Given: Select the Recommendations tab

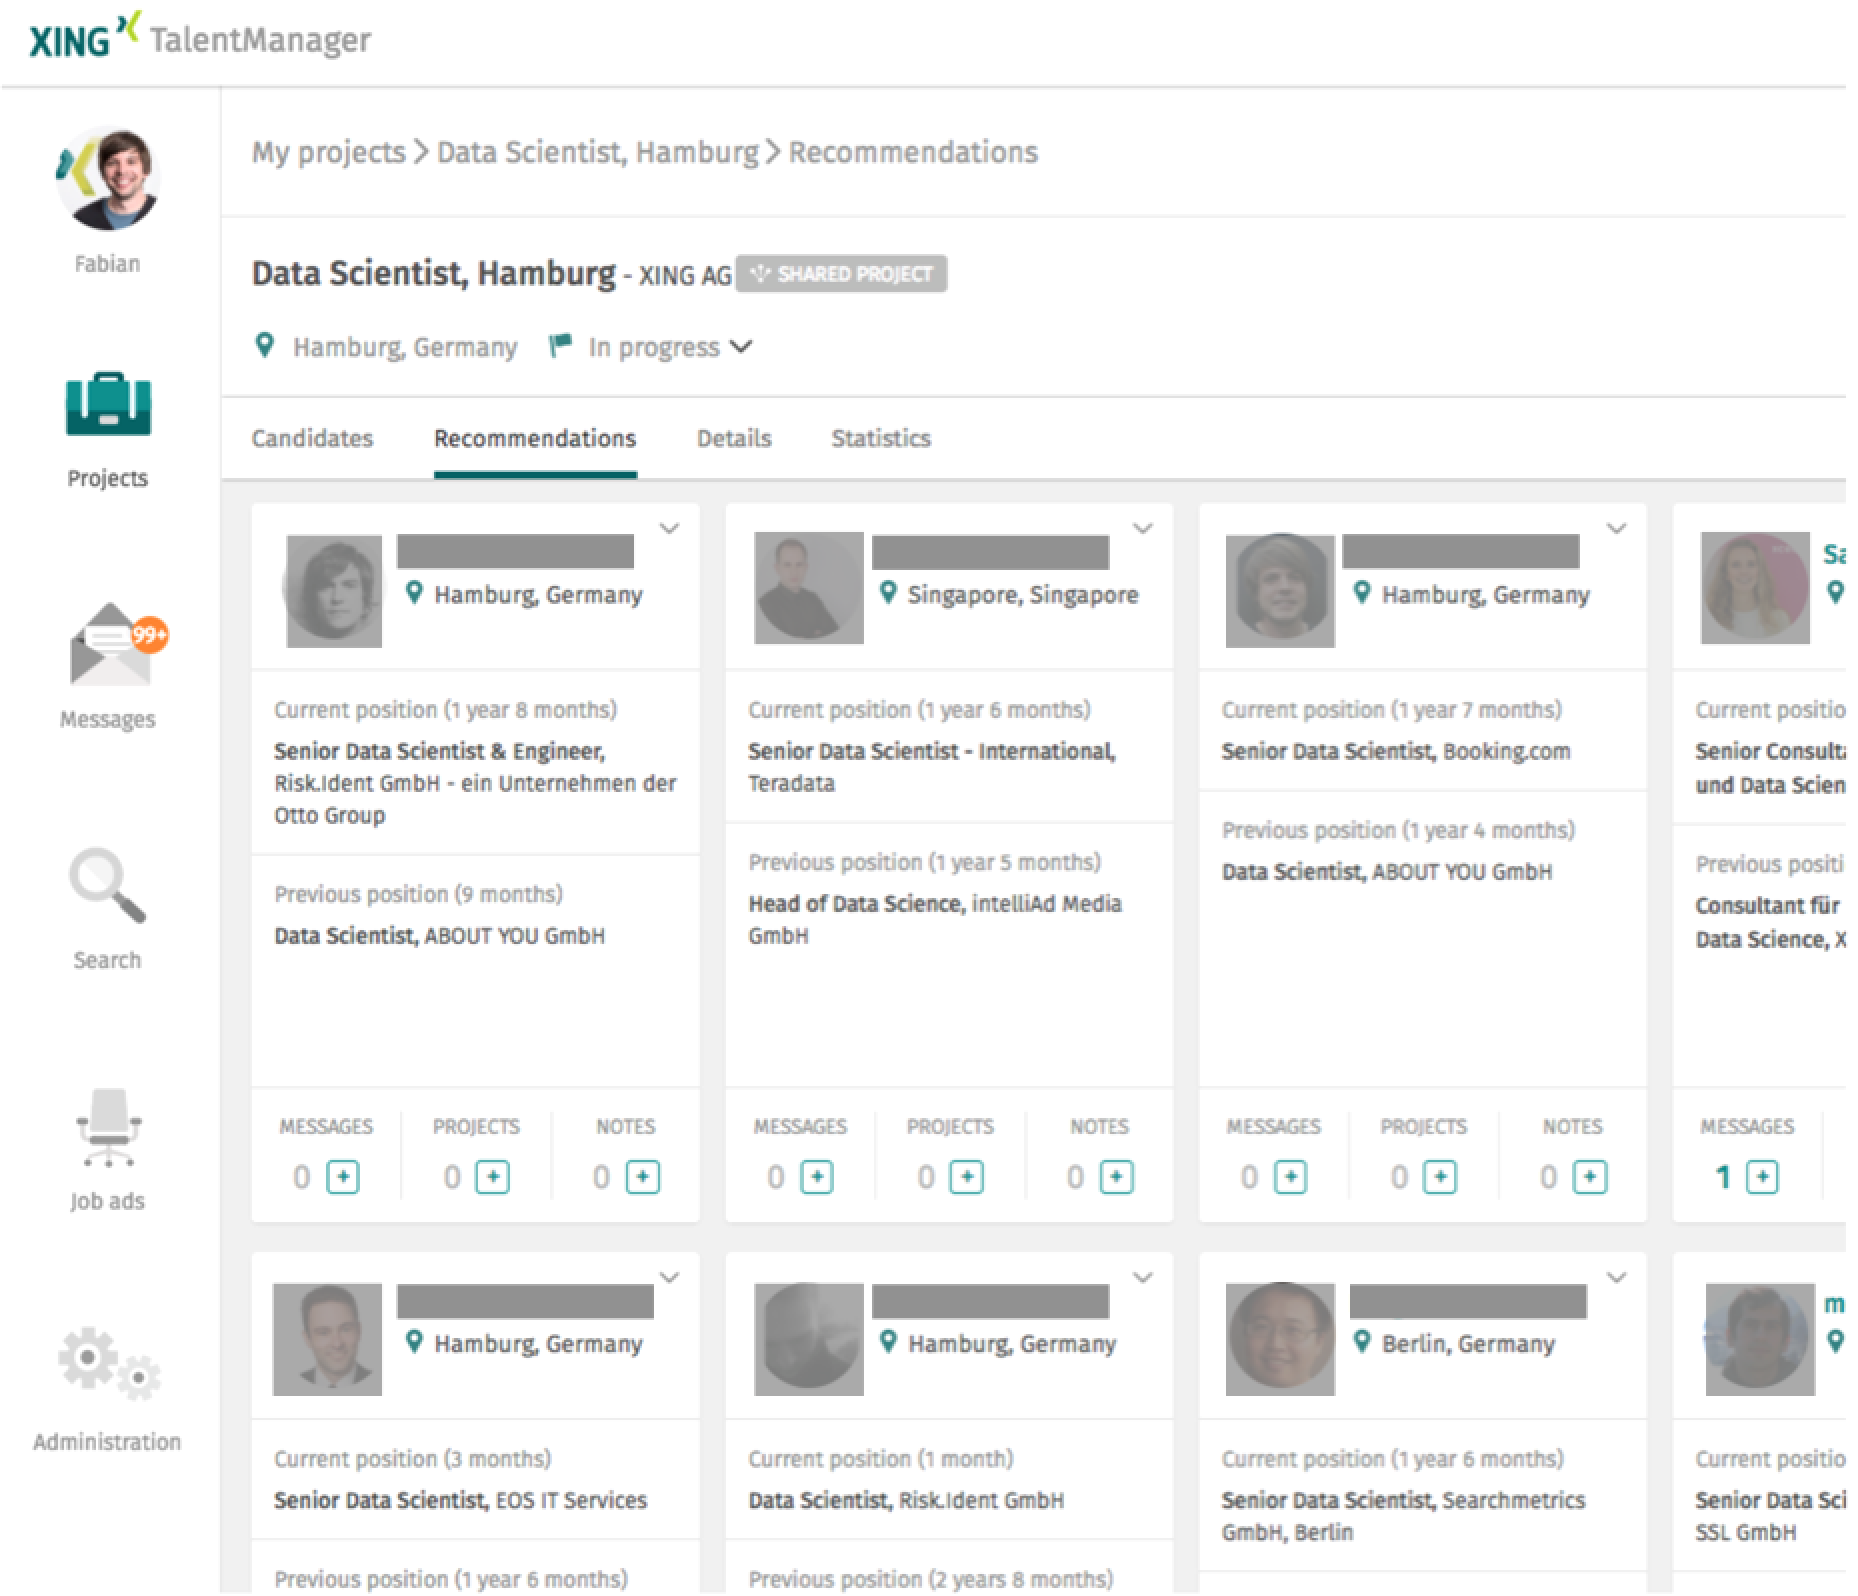Looking at the screenshot, I should (x=535, y=438).
